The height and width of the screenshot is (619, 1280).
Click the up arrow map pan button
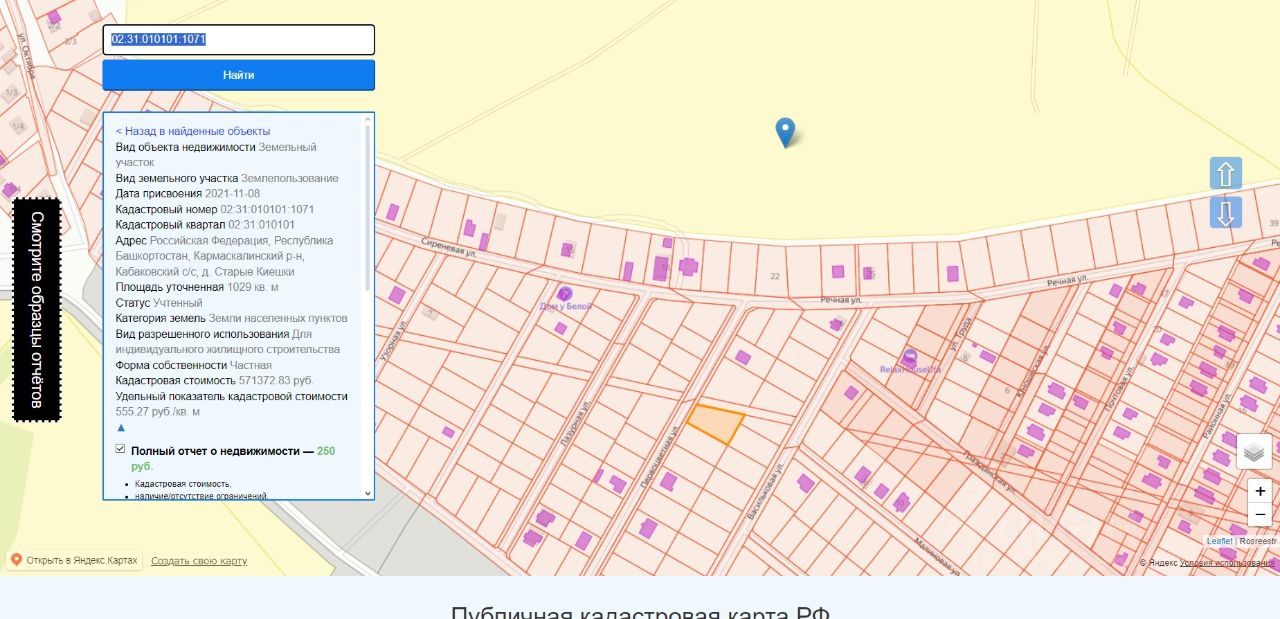[x=1226, y=174]
